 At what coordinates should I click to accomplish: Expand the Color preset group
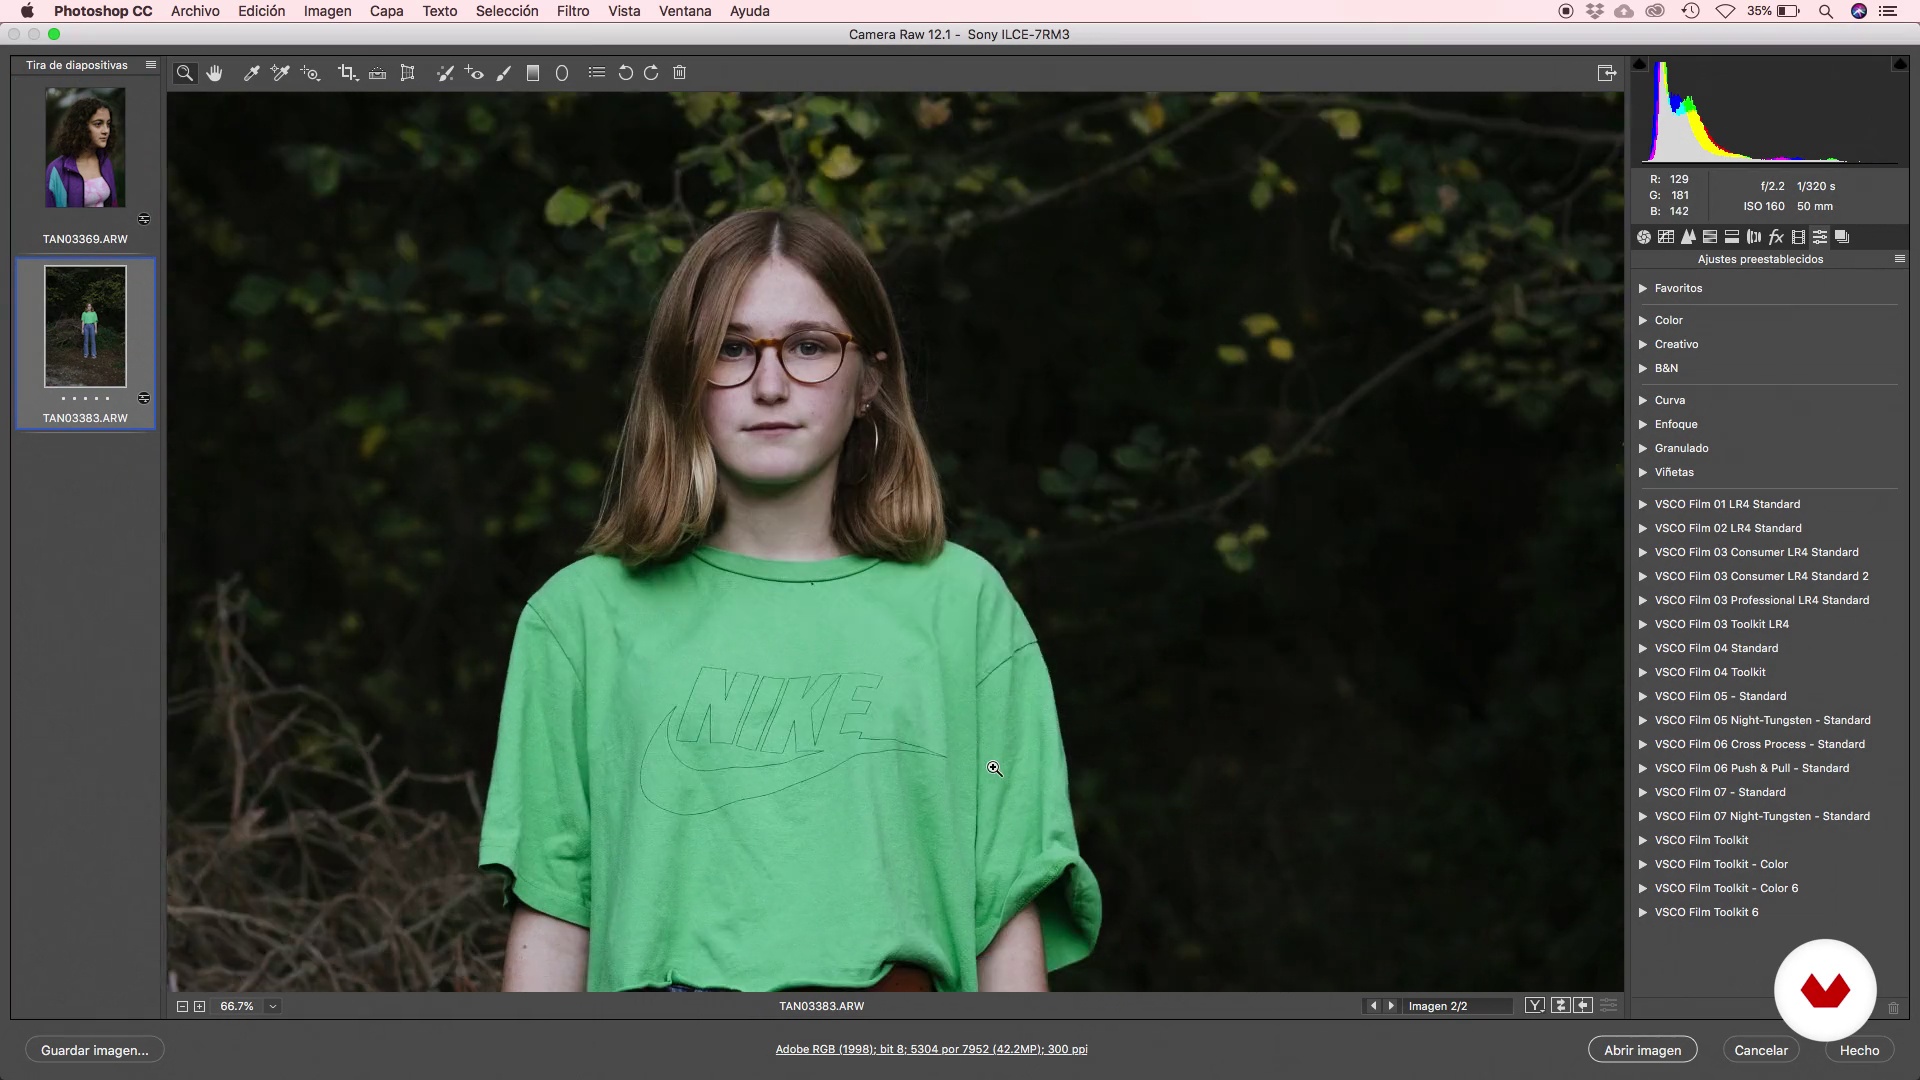[1643, 320]
